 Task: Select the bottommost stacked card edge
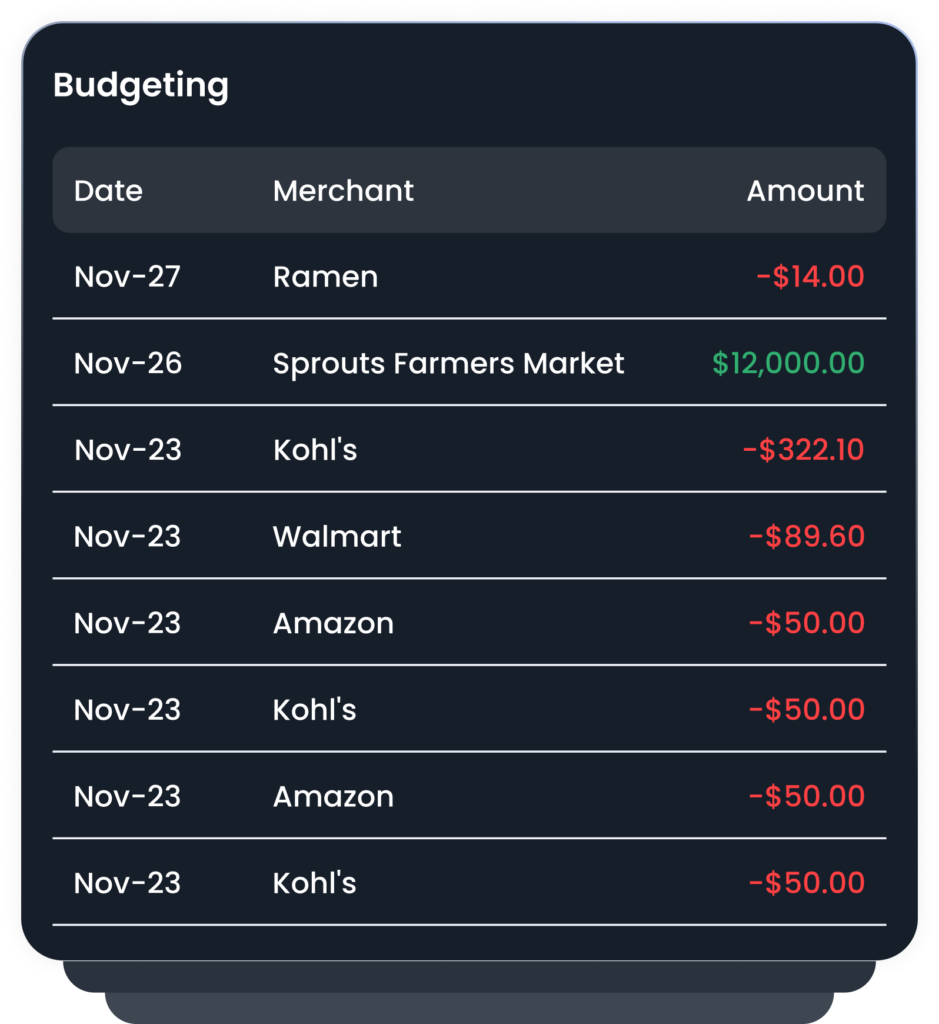[x=470, y=1008]
